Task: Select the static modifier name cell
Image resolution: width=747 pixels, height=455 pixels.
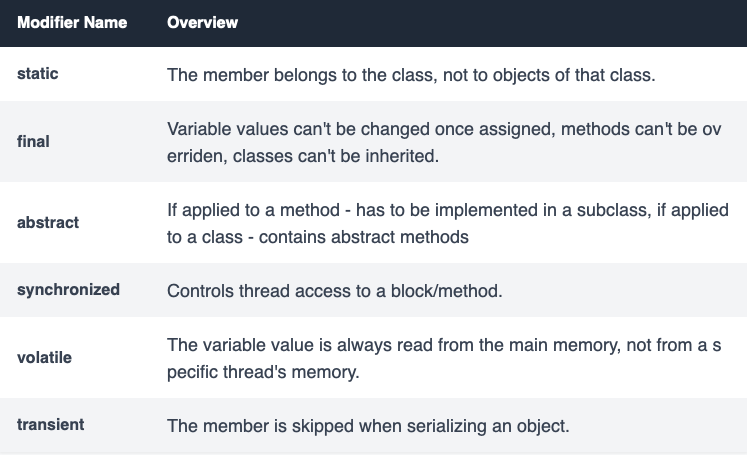Action: 39,74
